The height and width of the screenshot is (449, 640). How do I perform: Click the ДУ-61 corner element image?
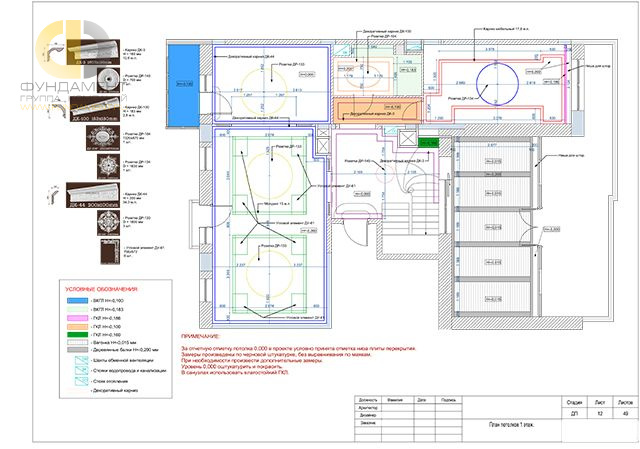click(110, 251)
